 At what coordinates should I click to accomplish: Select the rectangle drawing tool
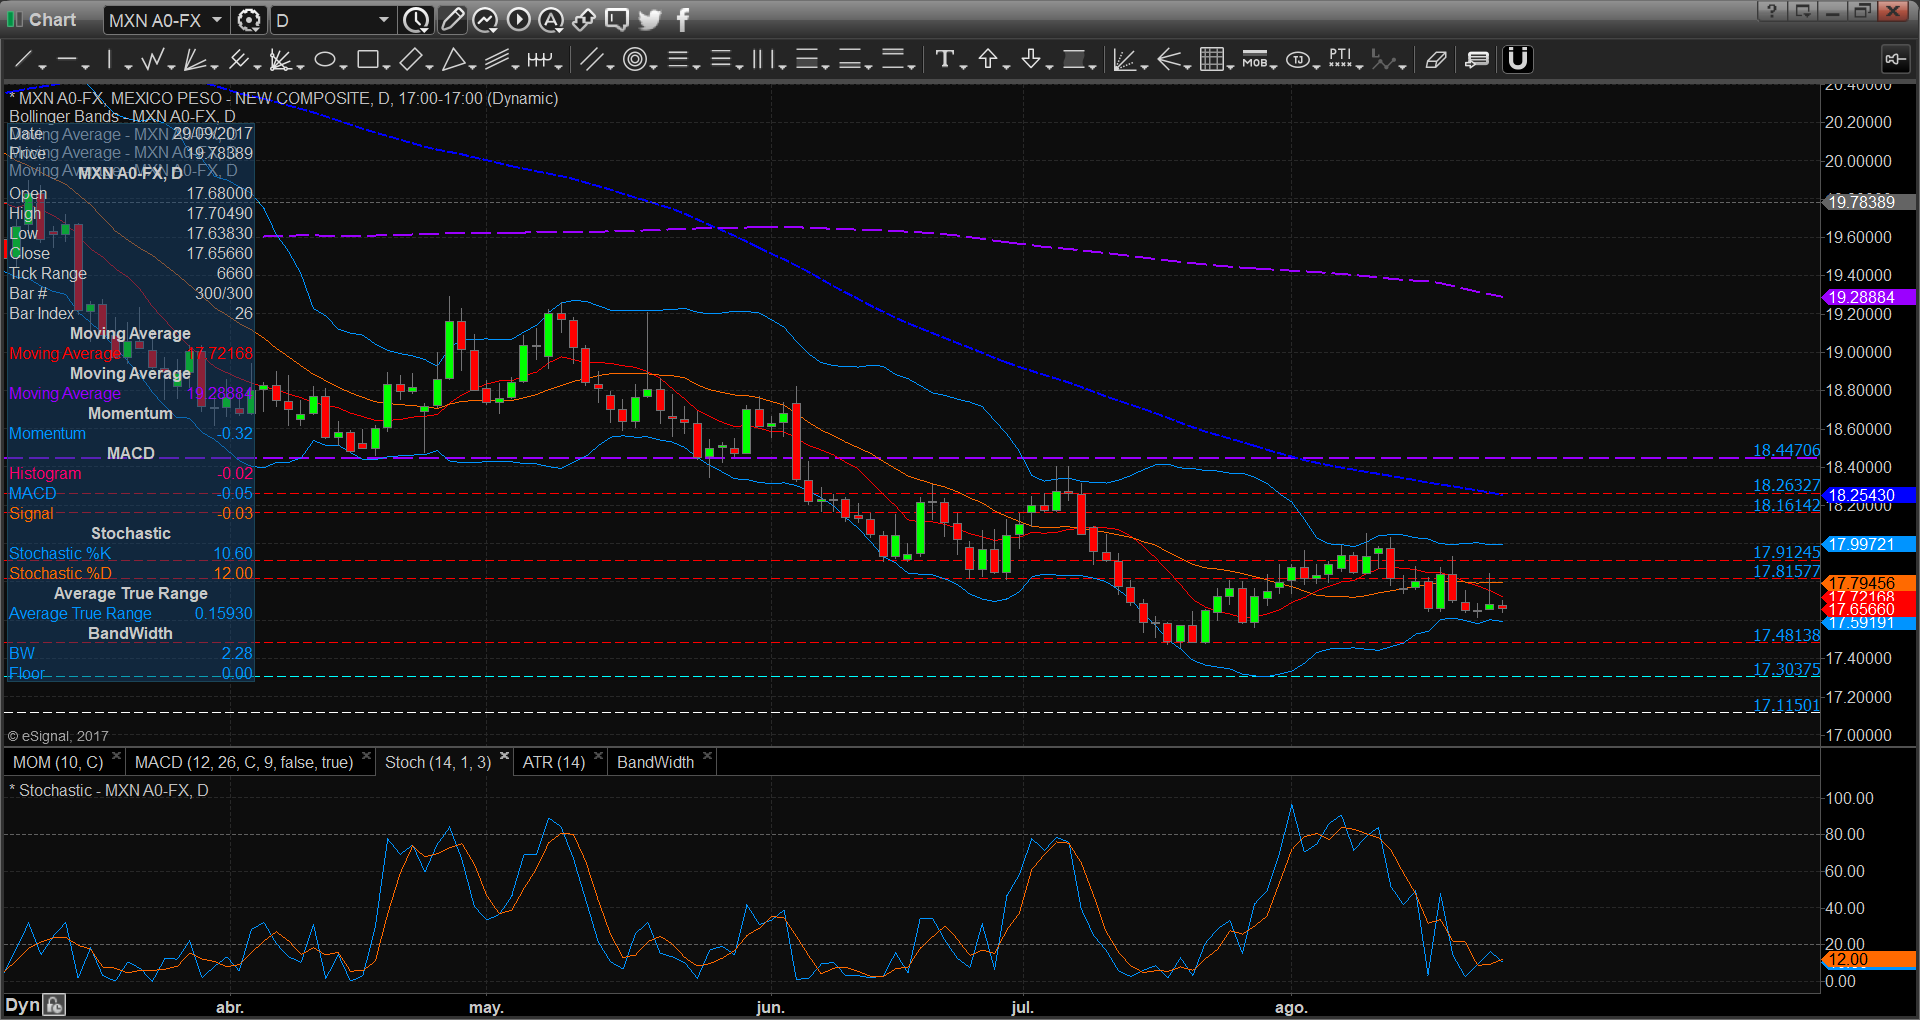[367, 60]
